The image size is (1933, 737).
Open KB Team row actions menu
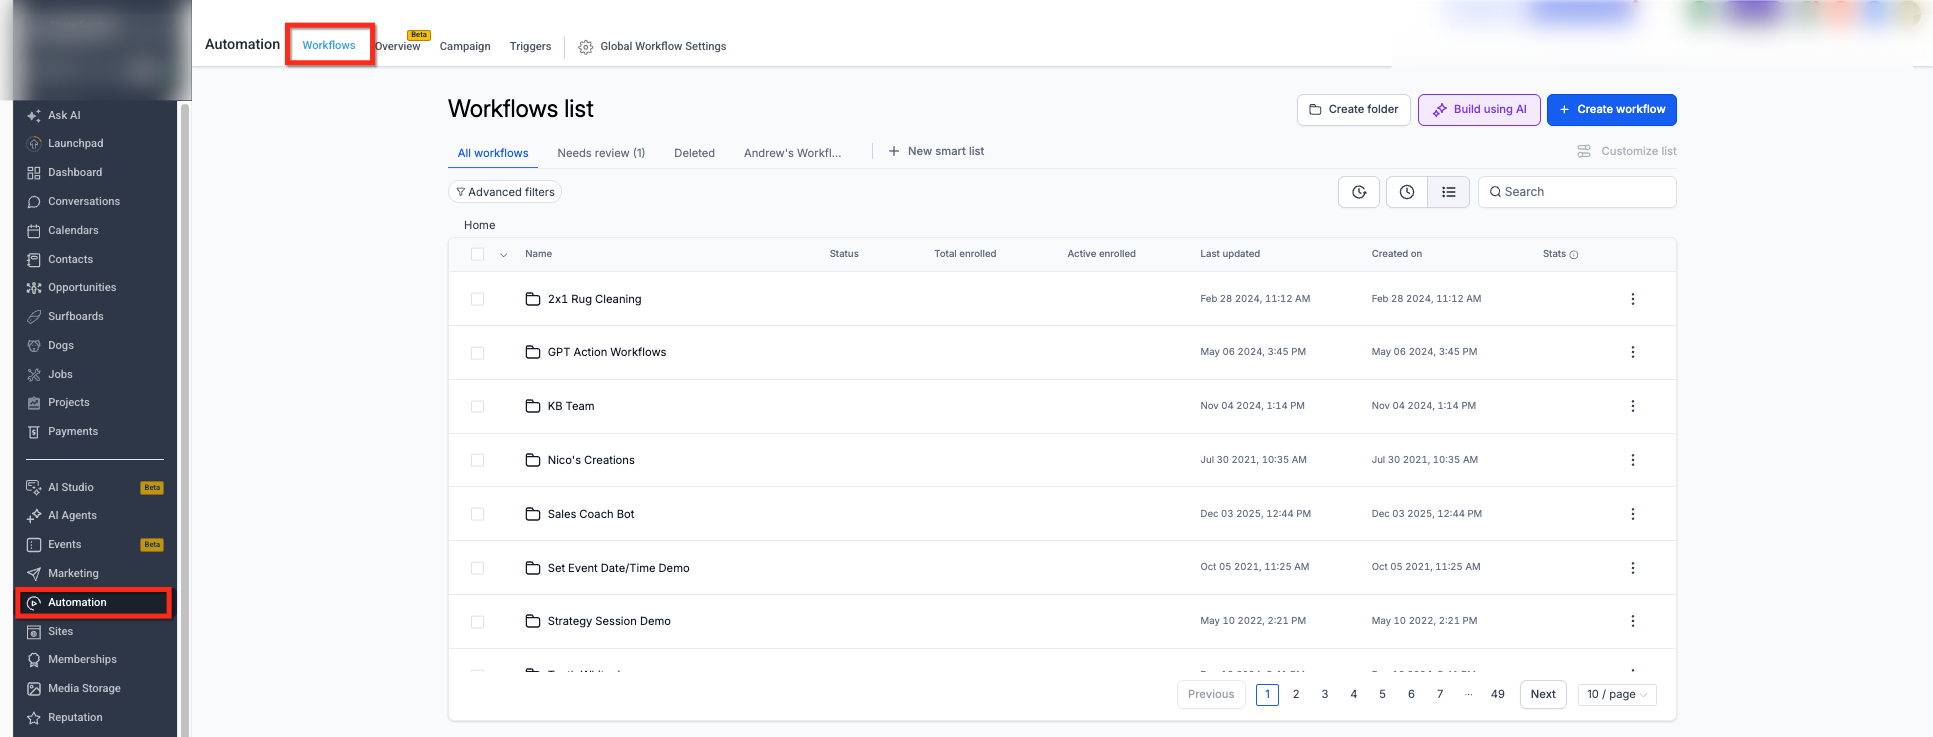coord(1633,406)
